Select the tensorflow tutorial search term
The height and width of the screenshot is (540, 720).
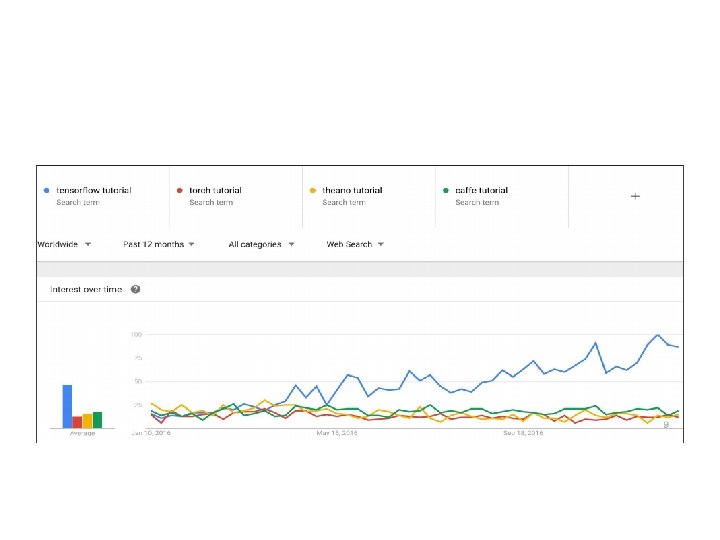(94, 190)
